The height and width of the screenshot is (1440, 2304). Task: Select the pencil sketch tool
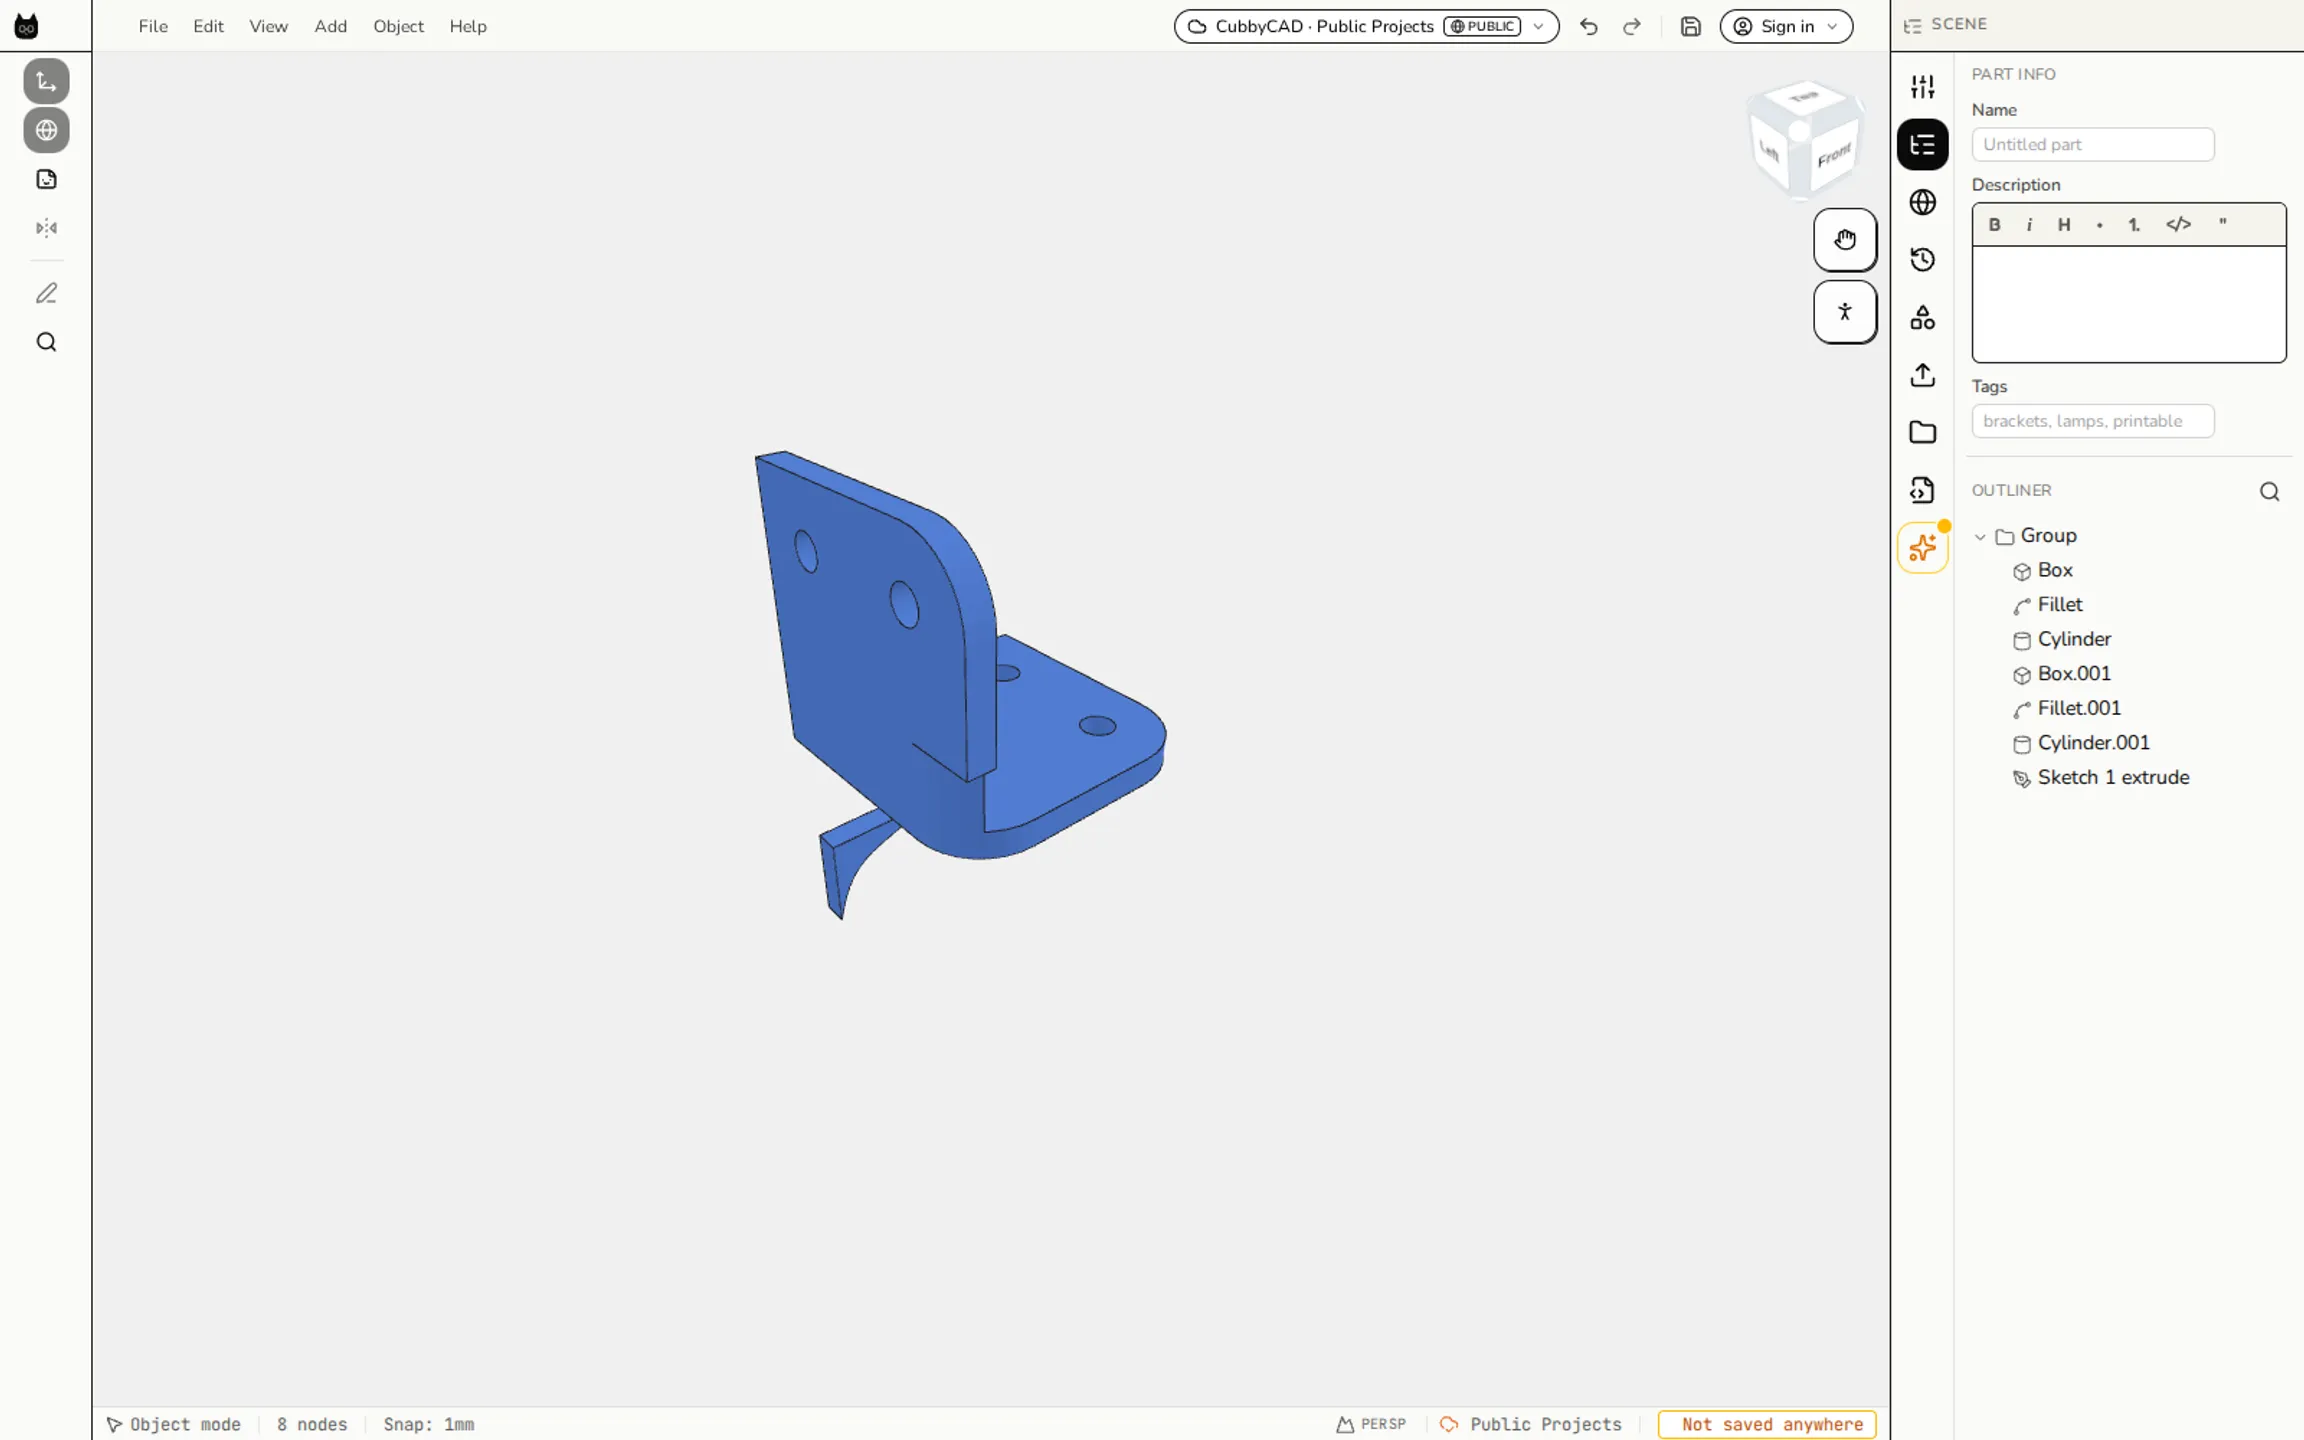pos(46,294)
